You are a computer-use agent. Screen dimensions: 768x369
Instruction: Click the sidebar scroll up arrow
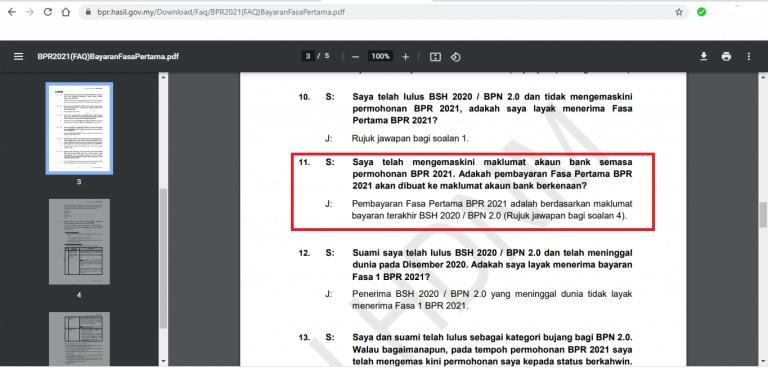click(163, 77)
